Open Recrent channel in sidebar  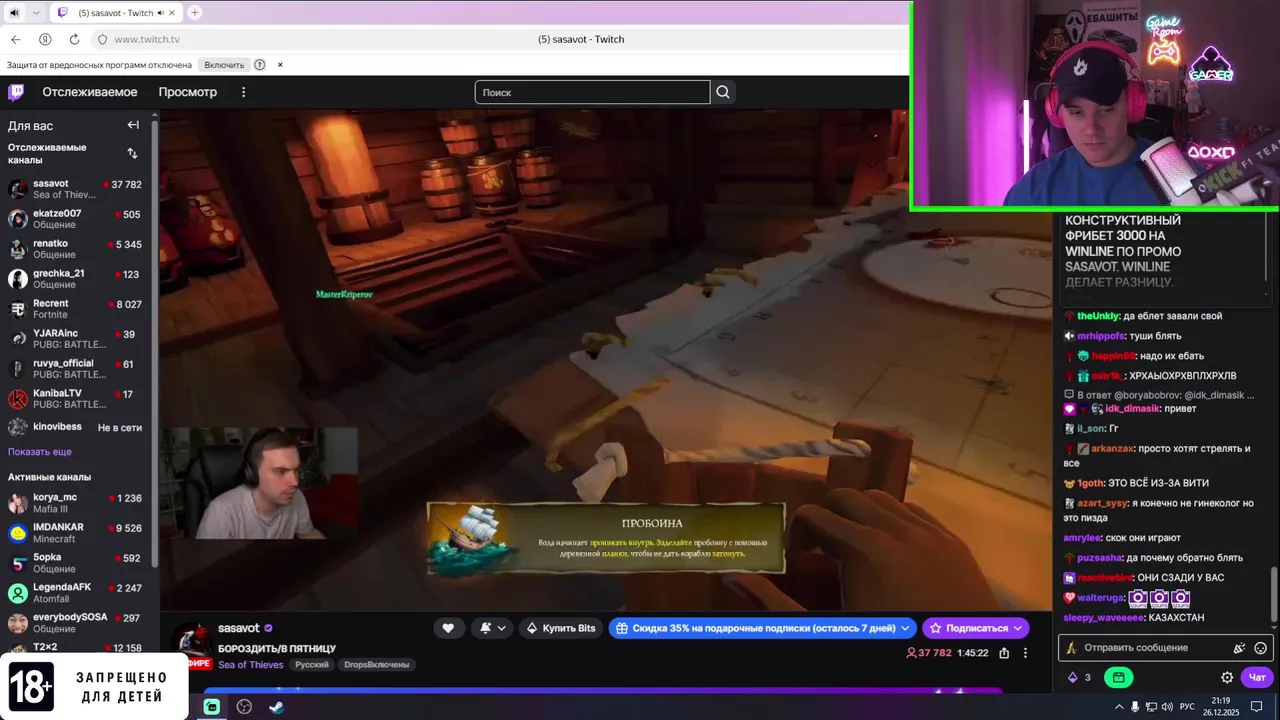pyautogui.click(x=76, y=309)
